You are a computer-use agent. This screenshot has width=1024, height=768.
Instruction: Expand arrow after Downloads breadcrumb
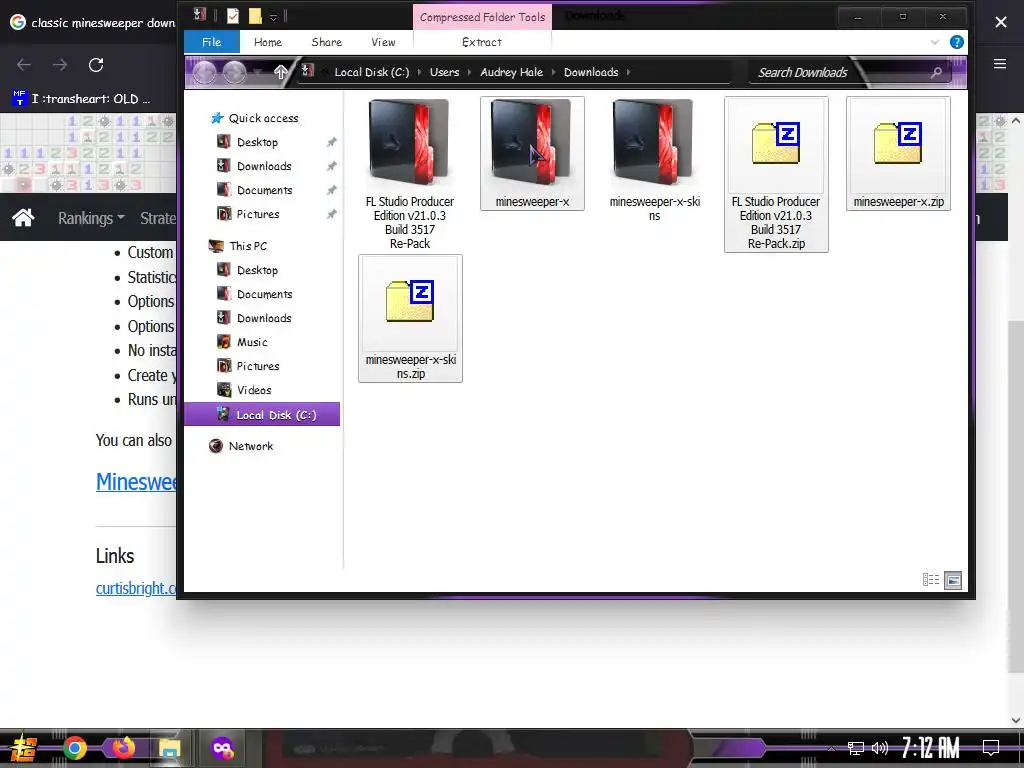pos(628,72)
